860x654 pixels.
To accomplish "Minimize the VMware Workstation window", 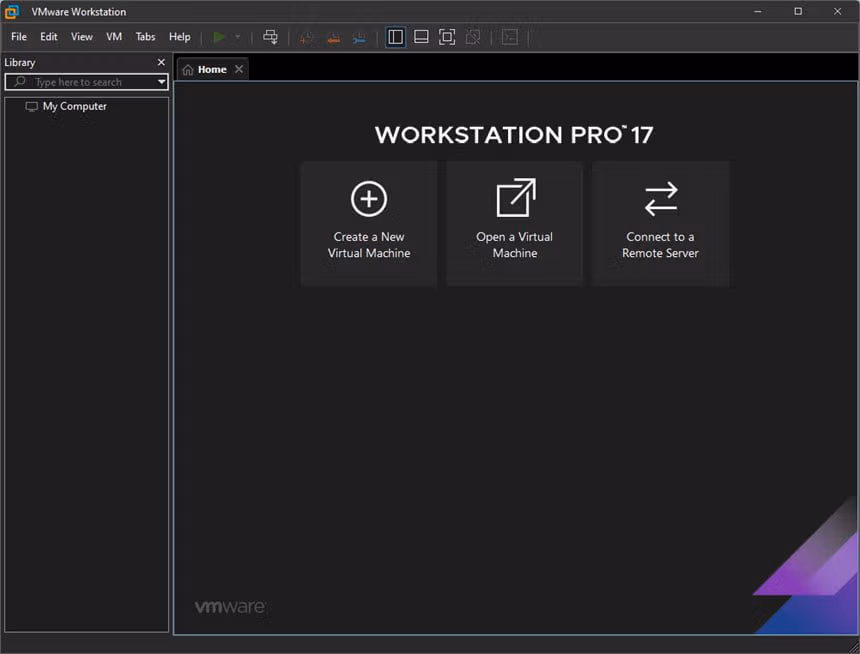I will tap(758, 11).
